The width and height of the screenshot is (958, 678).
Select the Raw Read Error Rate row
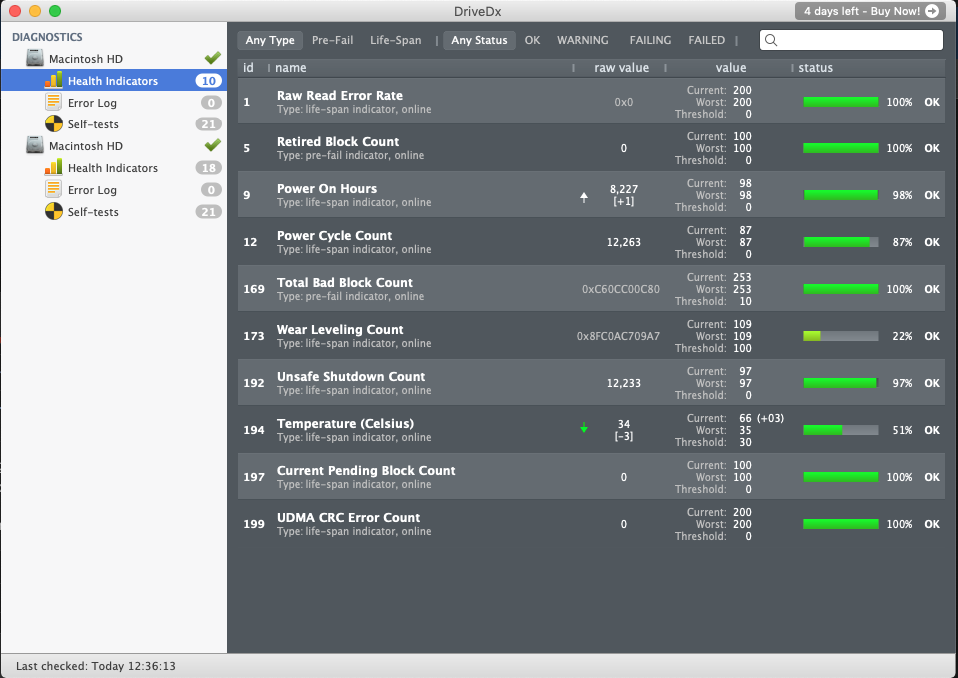click(591, 101)
